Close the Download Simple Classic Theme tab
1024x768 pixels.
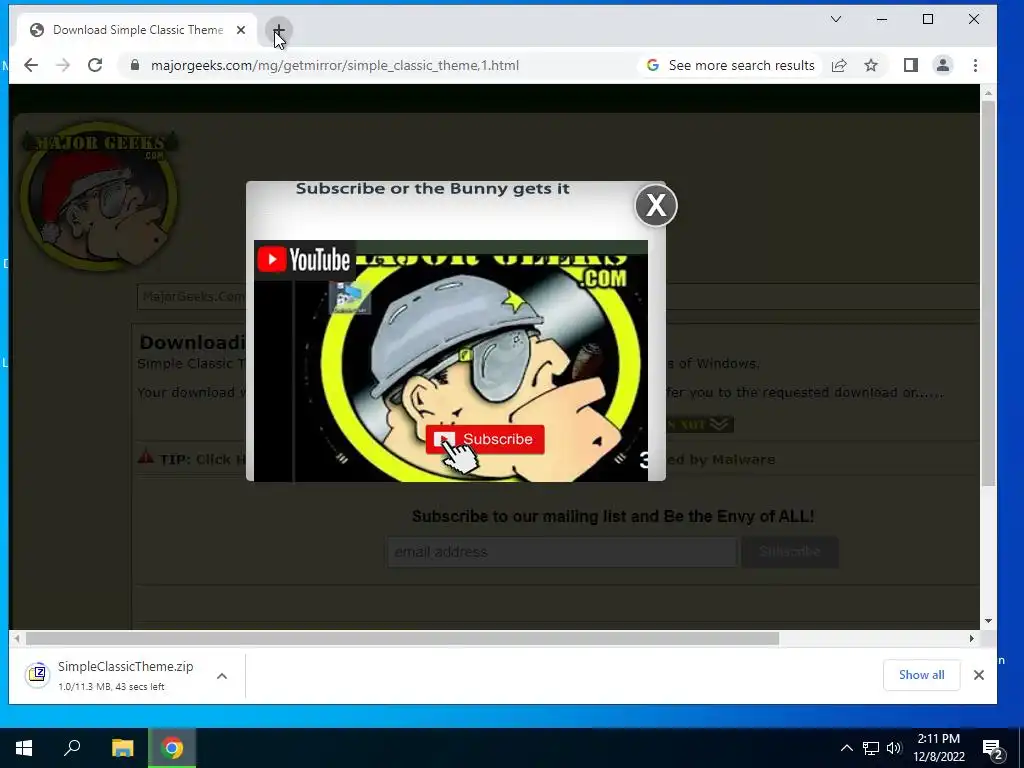coord(241,30)
